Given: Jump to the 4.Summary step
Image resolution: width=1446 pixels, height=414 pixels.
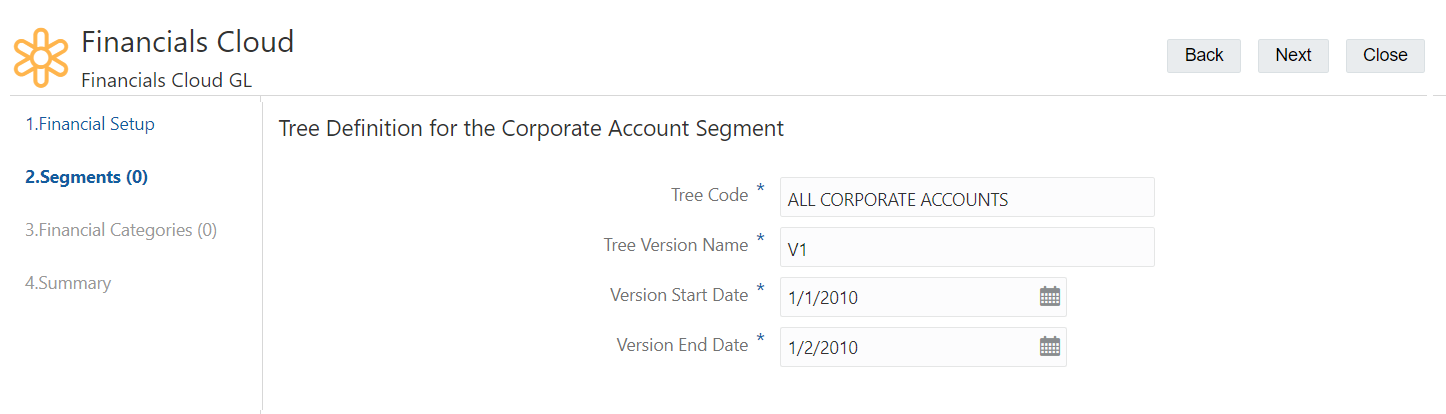Looking at the screenshot, I should [68, 283].
